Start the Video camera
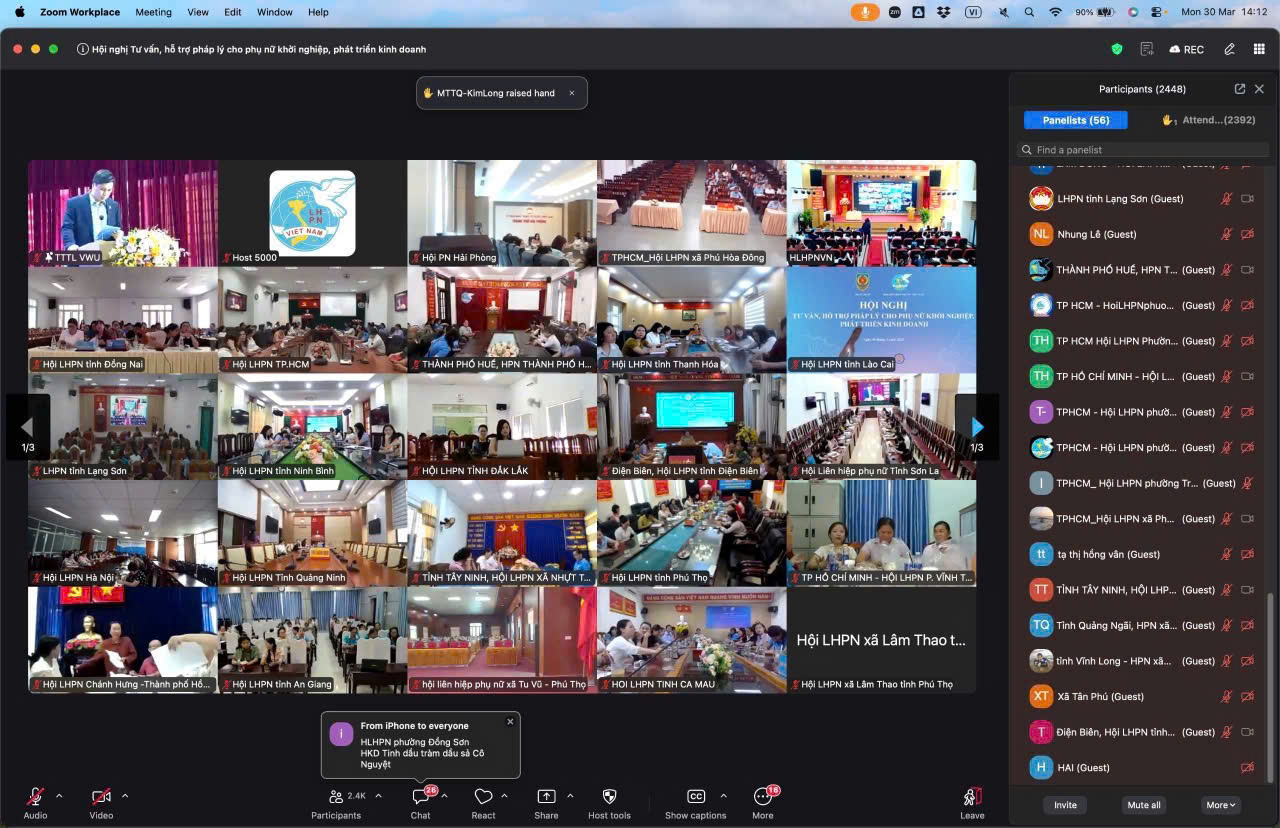 pyautogui.click(x=101, y=797)
